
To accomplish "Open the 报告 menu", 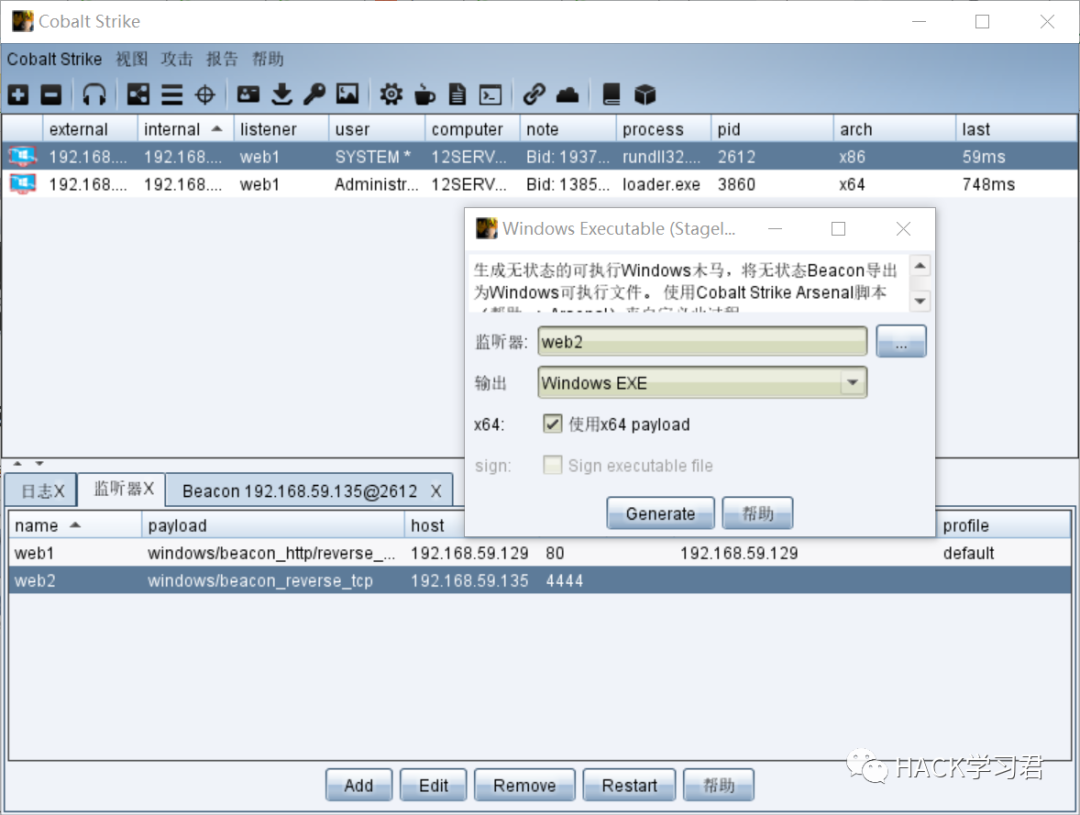I will [x=222, y=59].
